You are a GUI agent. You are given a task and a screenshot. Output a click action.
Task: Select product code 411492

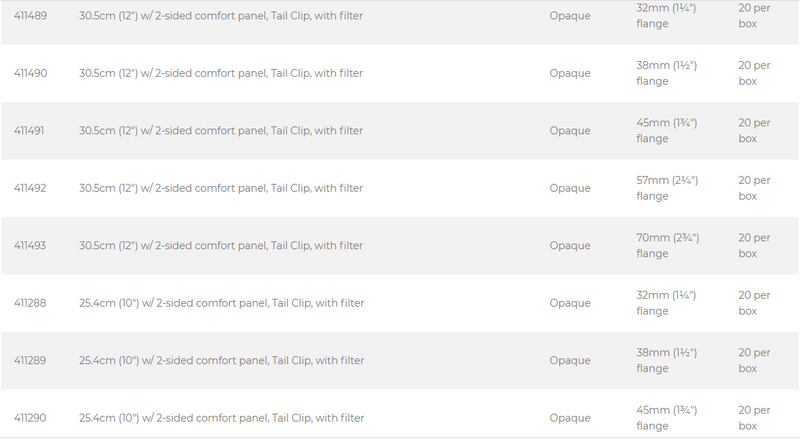tap(30, 188)
